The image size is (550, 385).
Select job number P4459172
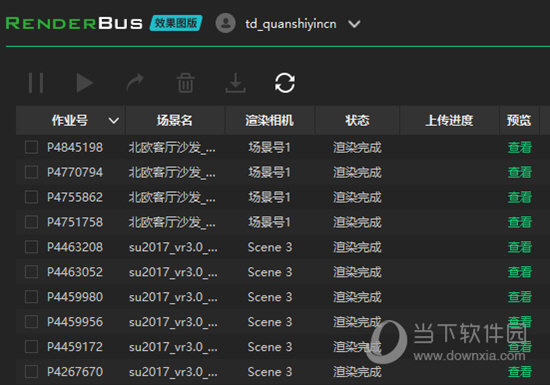pos(75,347)
